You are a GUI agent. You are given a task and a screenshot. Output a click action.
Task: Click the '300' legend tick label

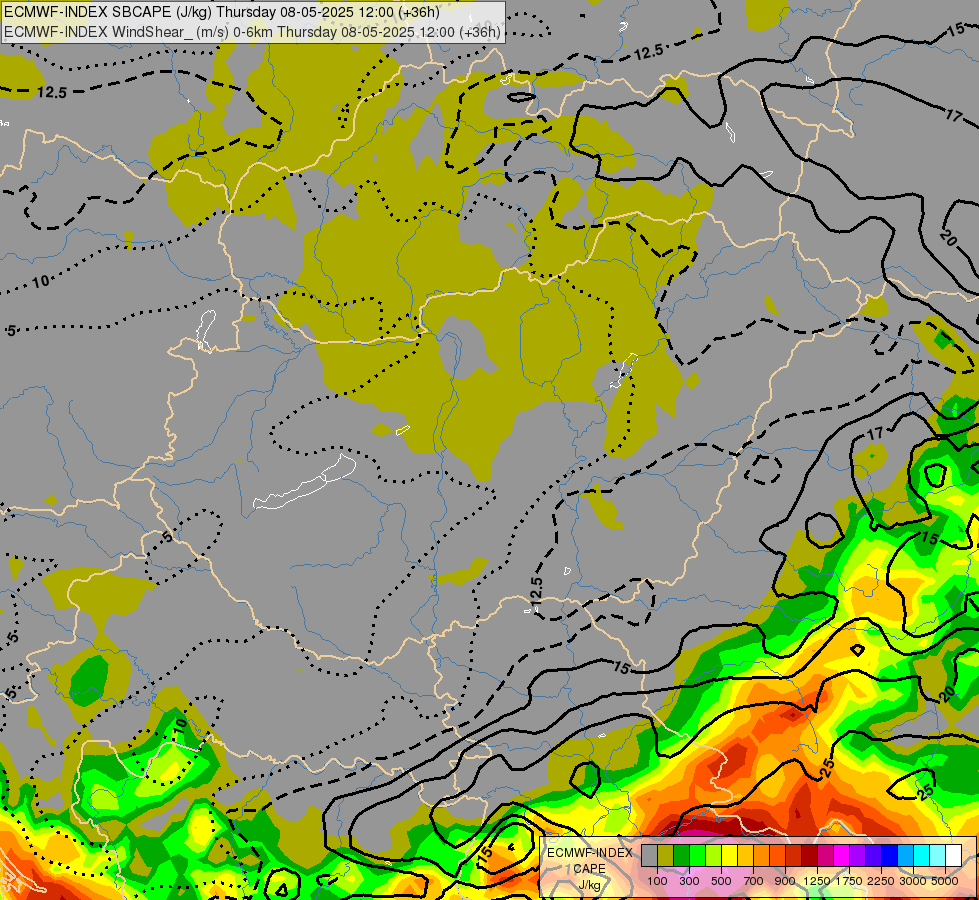[689, 881]
